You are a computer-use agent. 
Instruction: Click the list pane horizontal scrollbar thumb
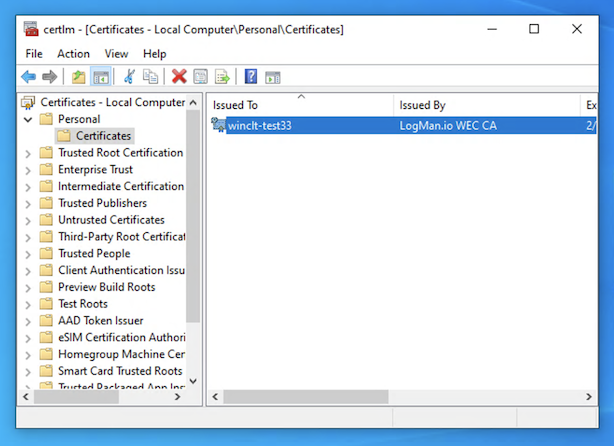click(x=306, y=397)
